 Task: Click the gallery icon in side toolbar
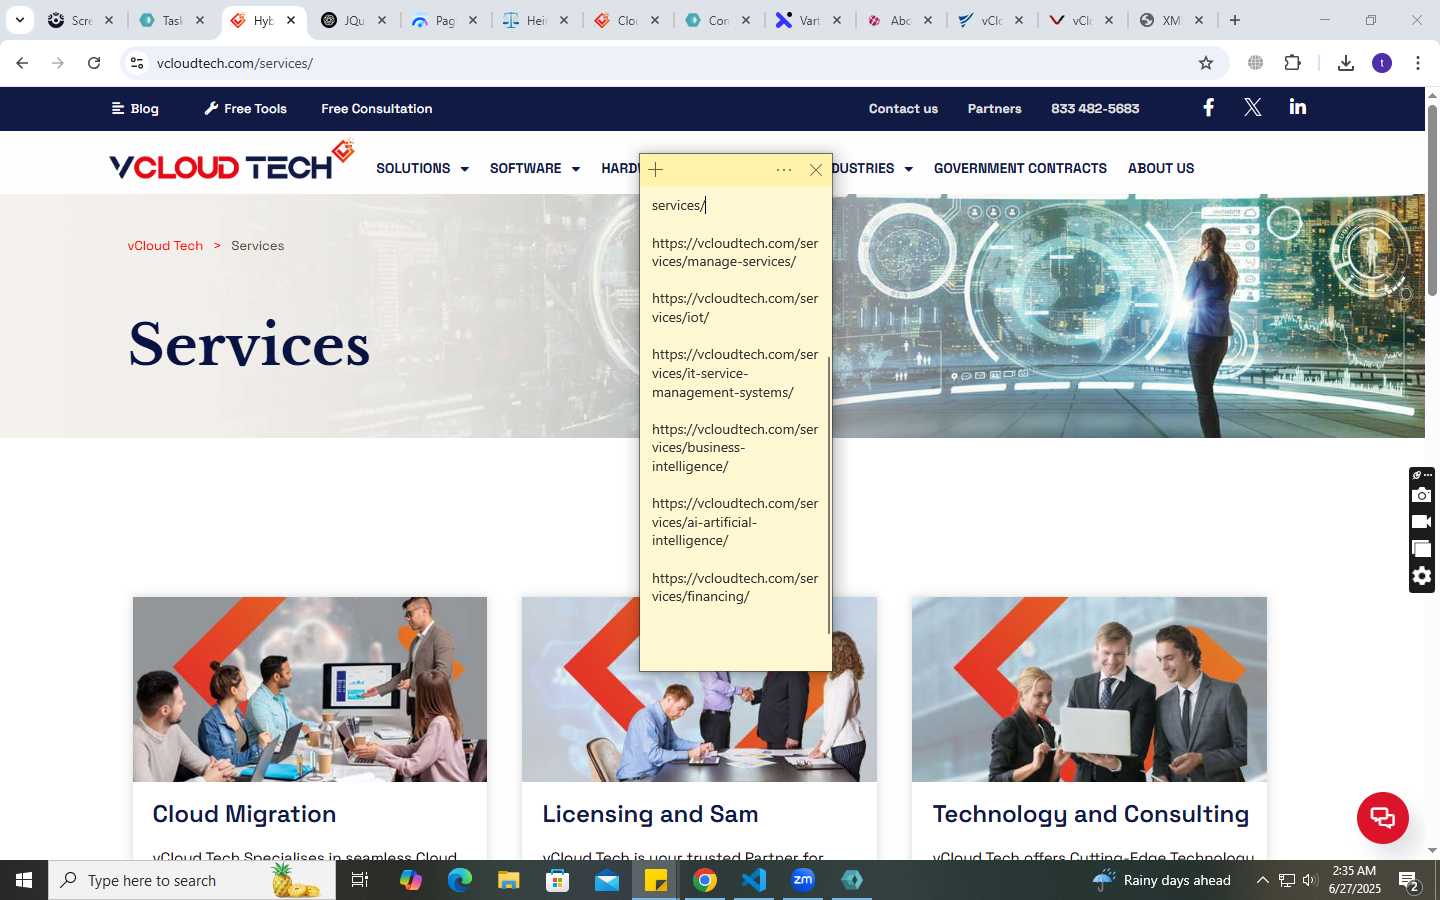click(1421, 549)
